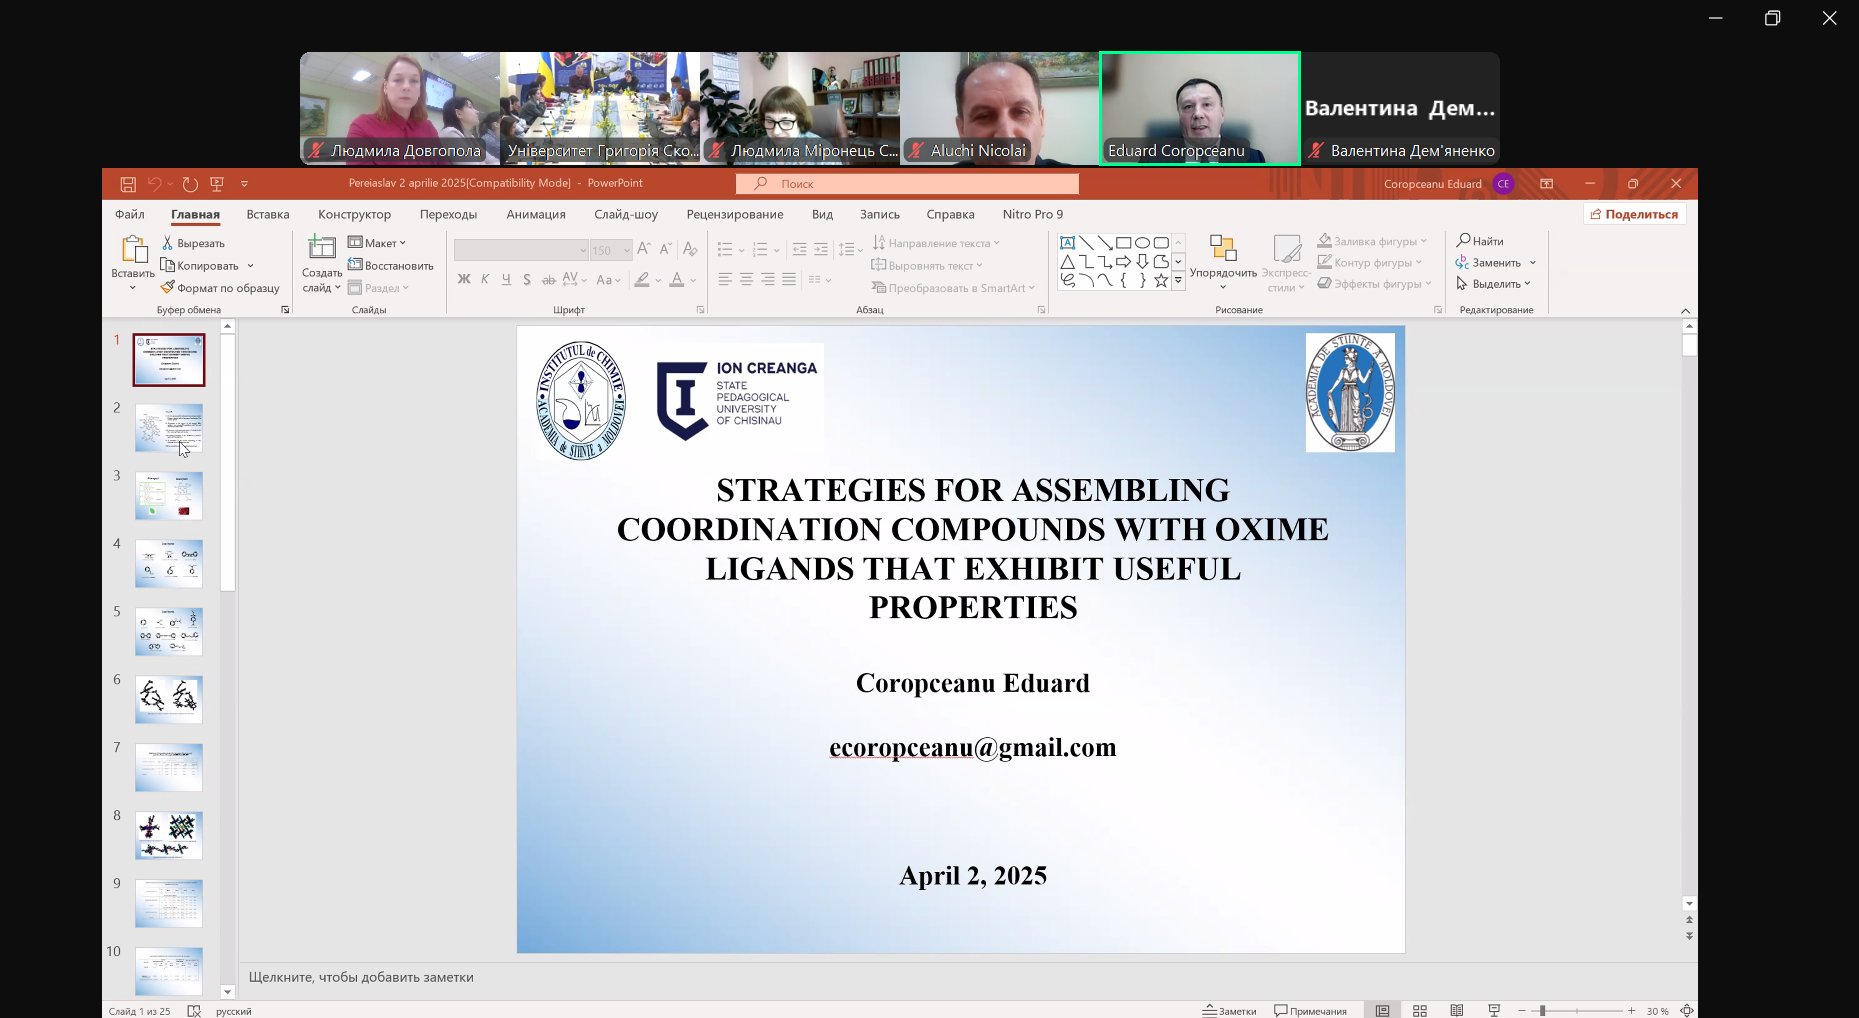Expand the shapes gallery more arrow
Screen dimensions: 1859x1018
pyautogui.click(x=1178, y=281)
